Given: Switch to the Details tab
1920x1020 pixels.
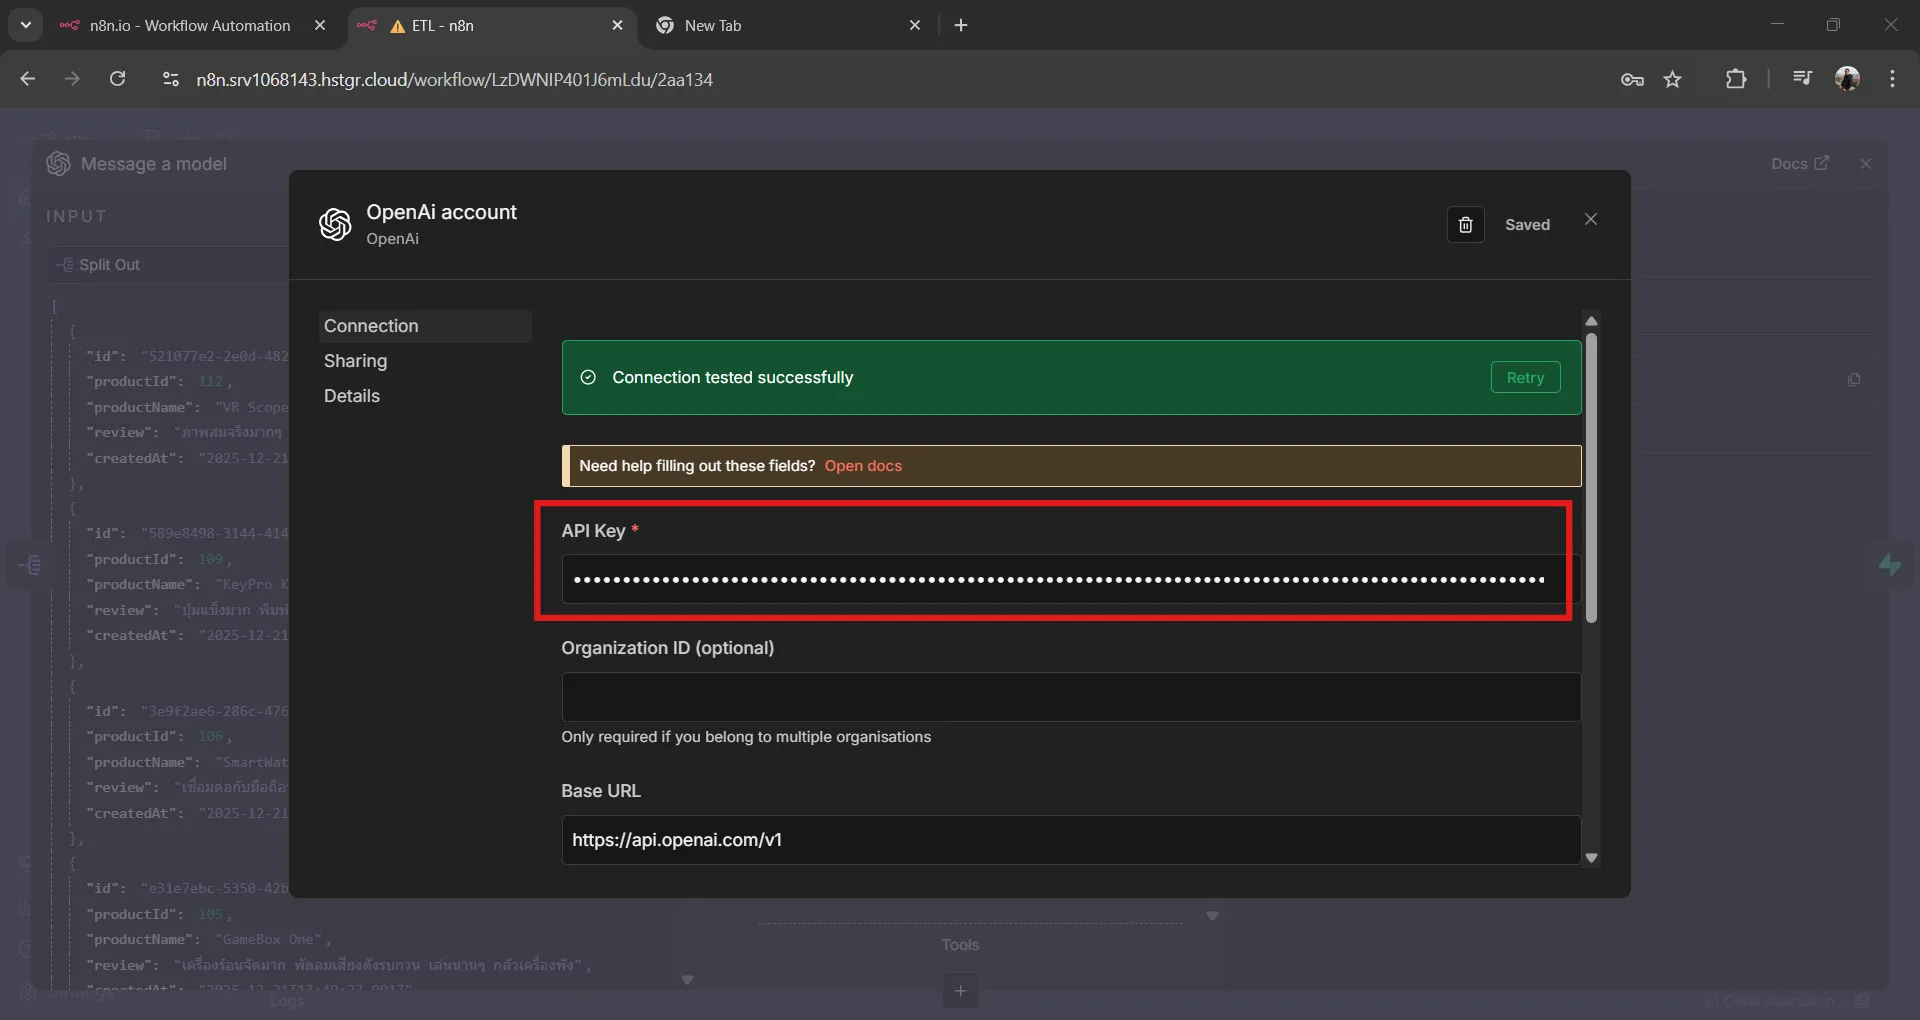Looking at the screenshot, I should coord(353,396).
